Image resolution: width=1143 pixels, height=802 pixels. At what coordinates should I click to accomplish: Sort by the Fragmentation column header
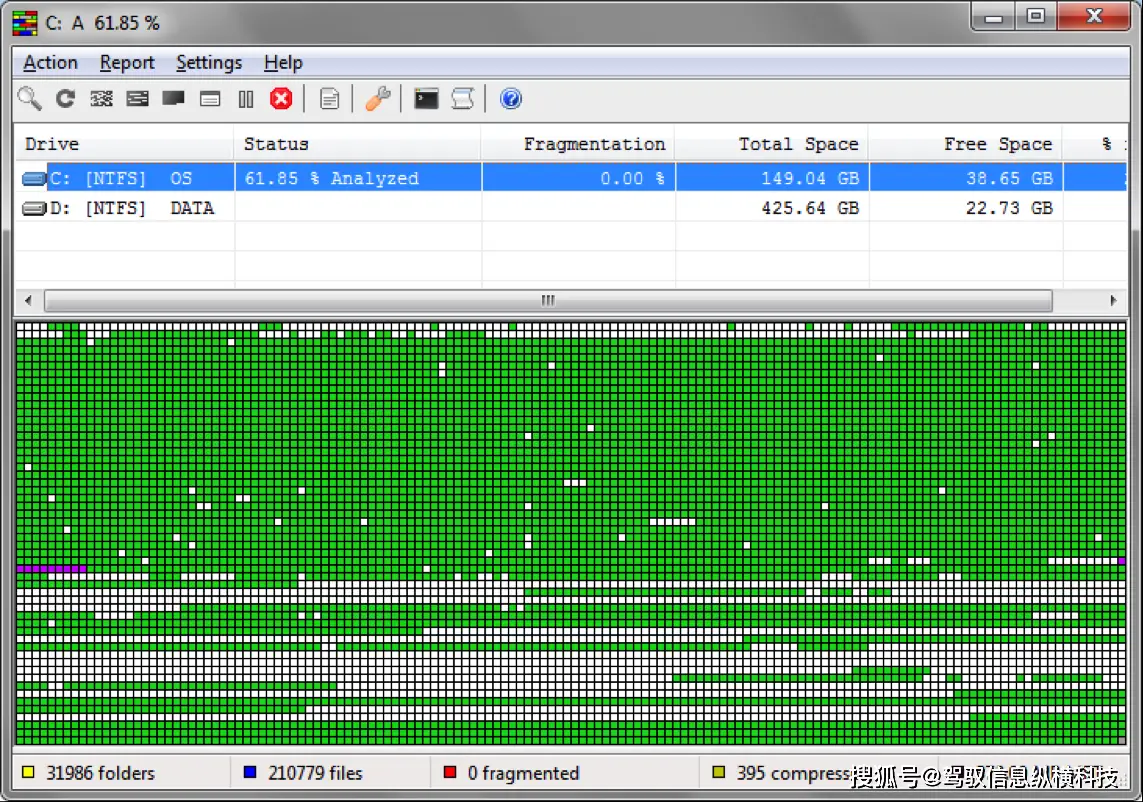593,144
